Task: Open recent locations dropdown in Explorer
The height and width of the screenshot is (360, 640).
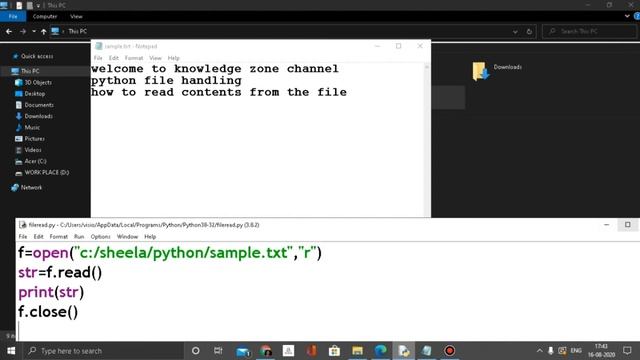Action: [x=34, y=31]
